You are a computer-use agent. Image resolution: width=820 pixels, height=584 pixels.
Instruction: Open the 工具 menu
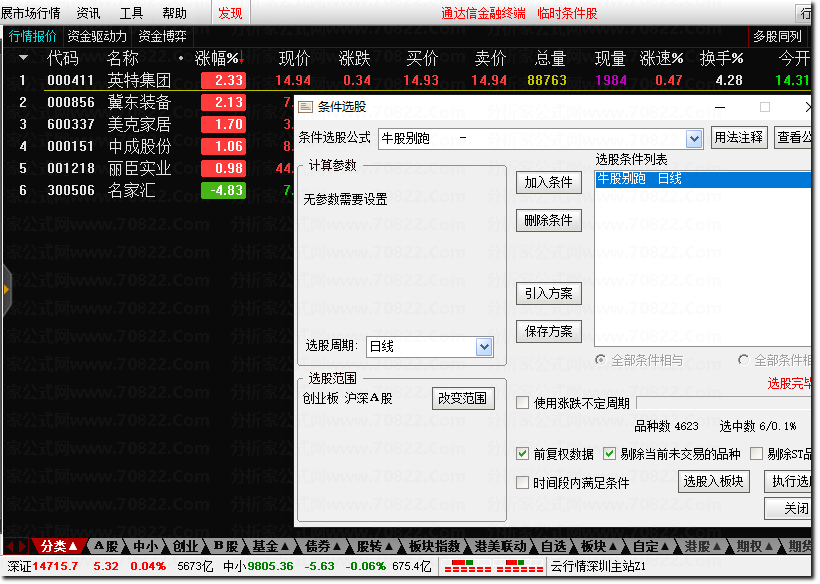[131, 13]
